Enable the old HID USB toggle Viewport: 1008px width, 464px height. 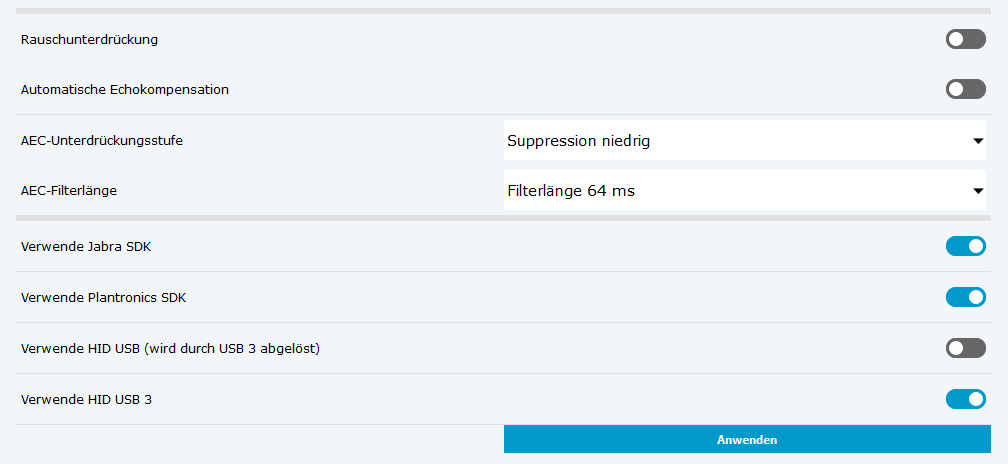pos(965,348)
